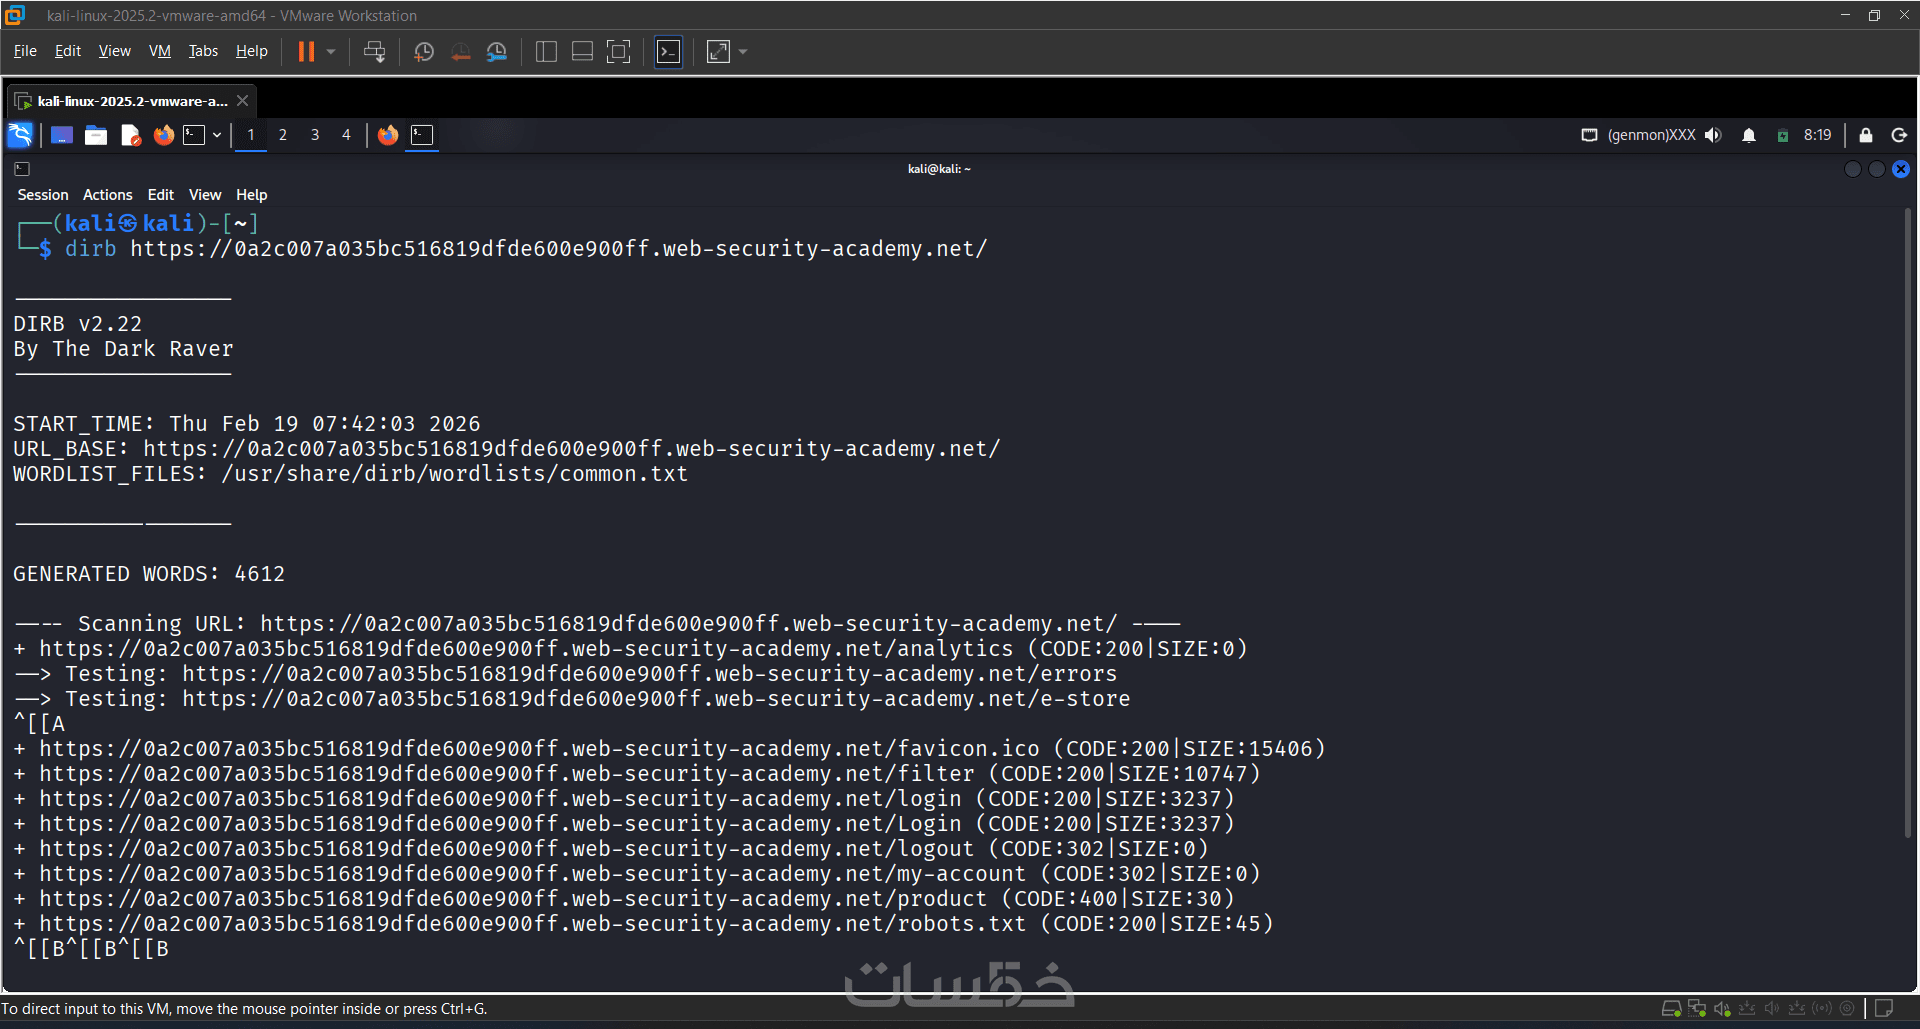Click the hard disk device status icon
Image resolution: width=1920 pixels, height=1029 pixels.
[x=1671, y=1009]
